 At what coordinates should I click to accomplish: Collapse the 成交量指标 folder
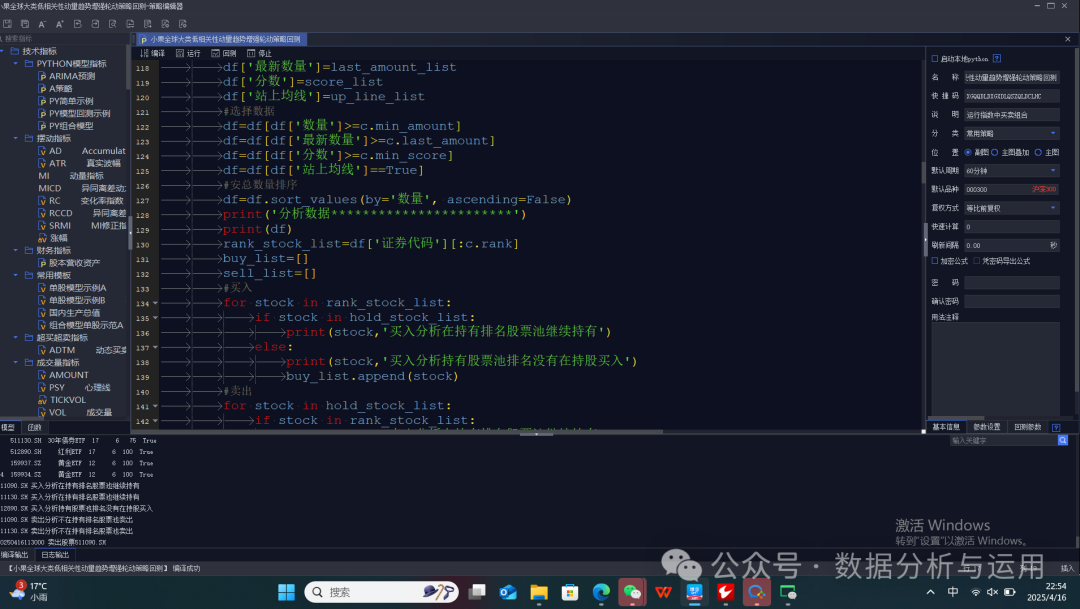(x=16, y=362)
